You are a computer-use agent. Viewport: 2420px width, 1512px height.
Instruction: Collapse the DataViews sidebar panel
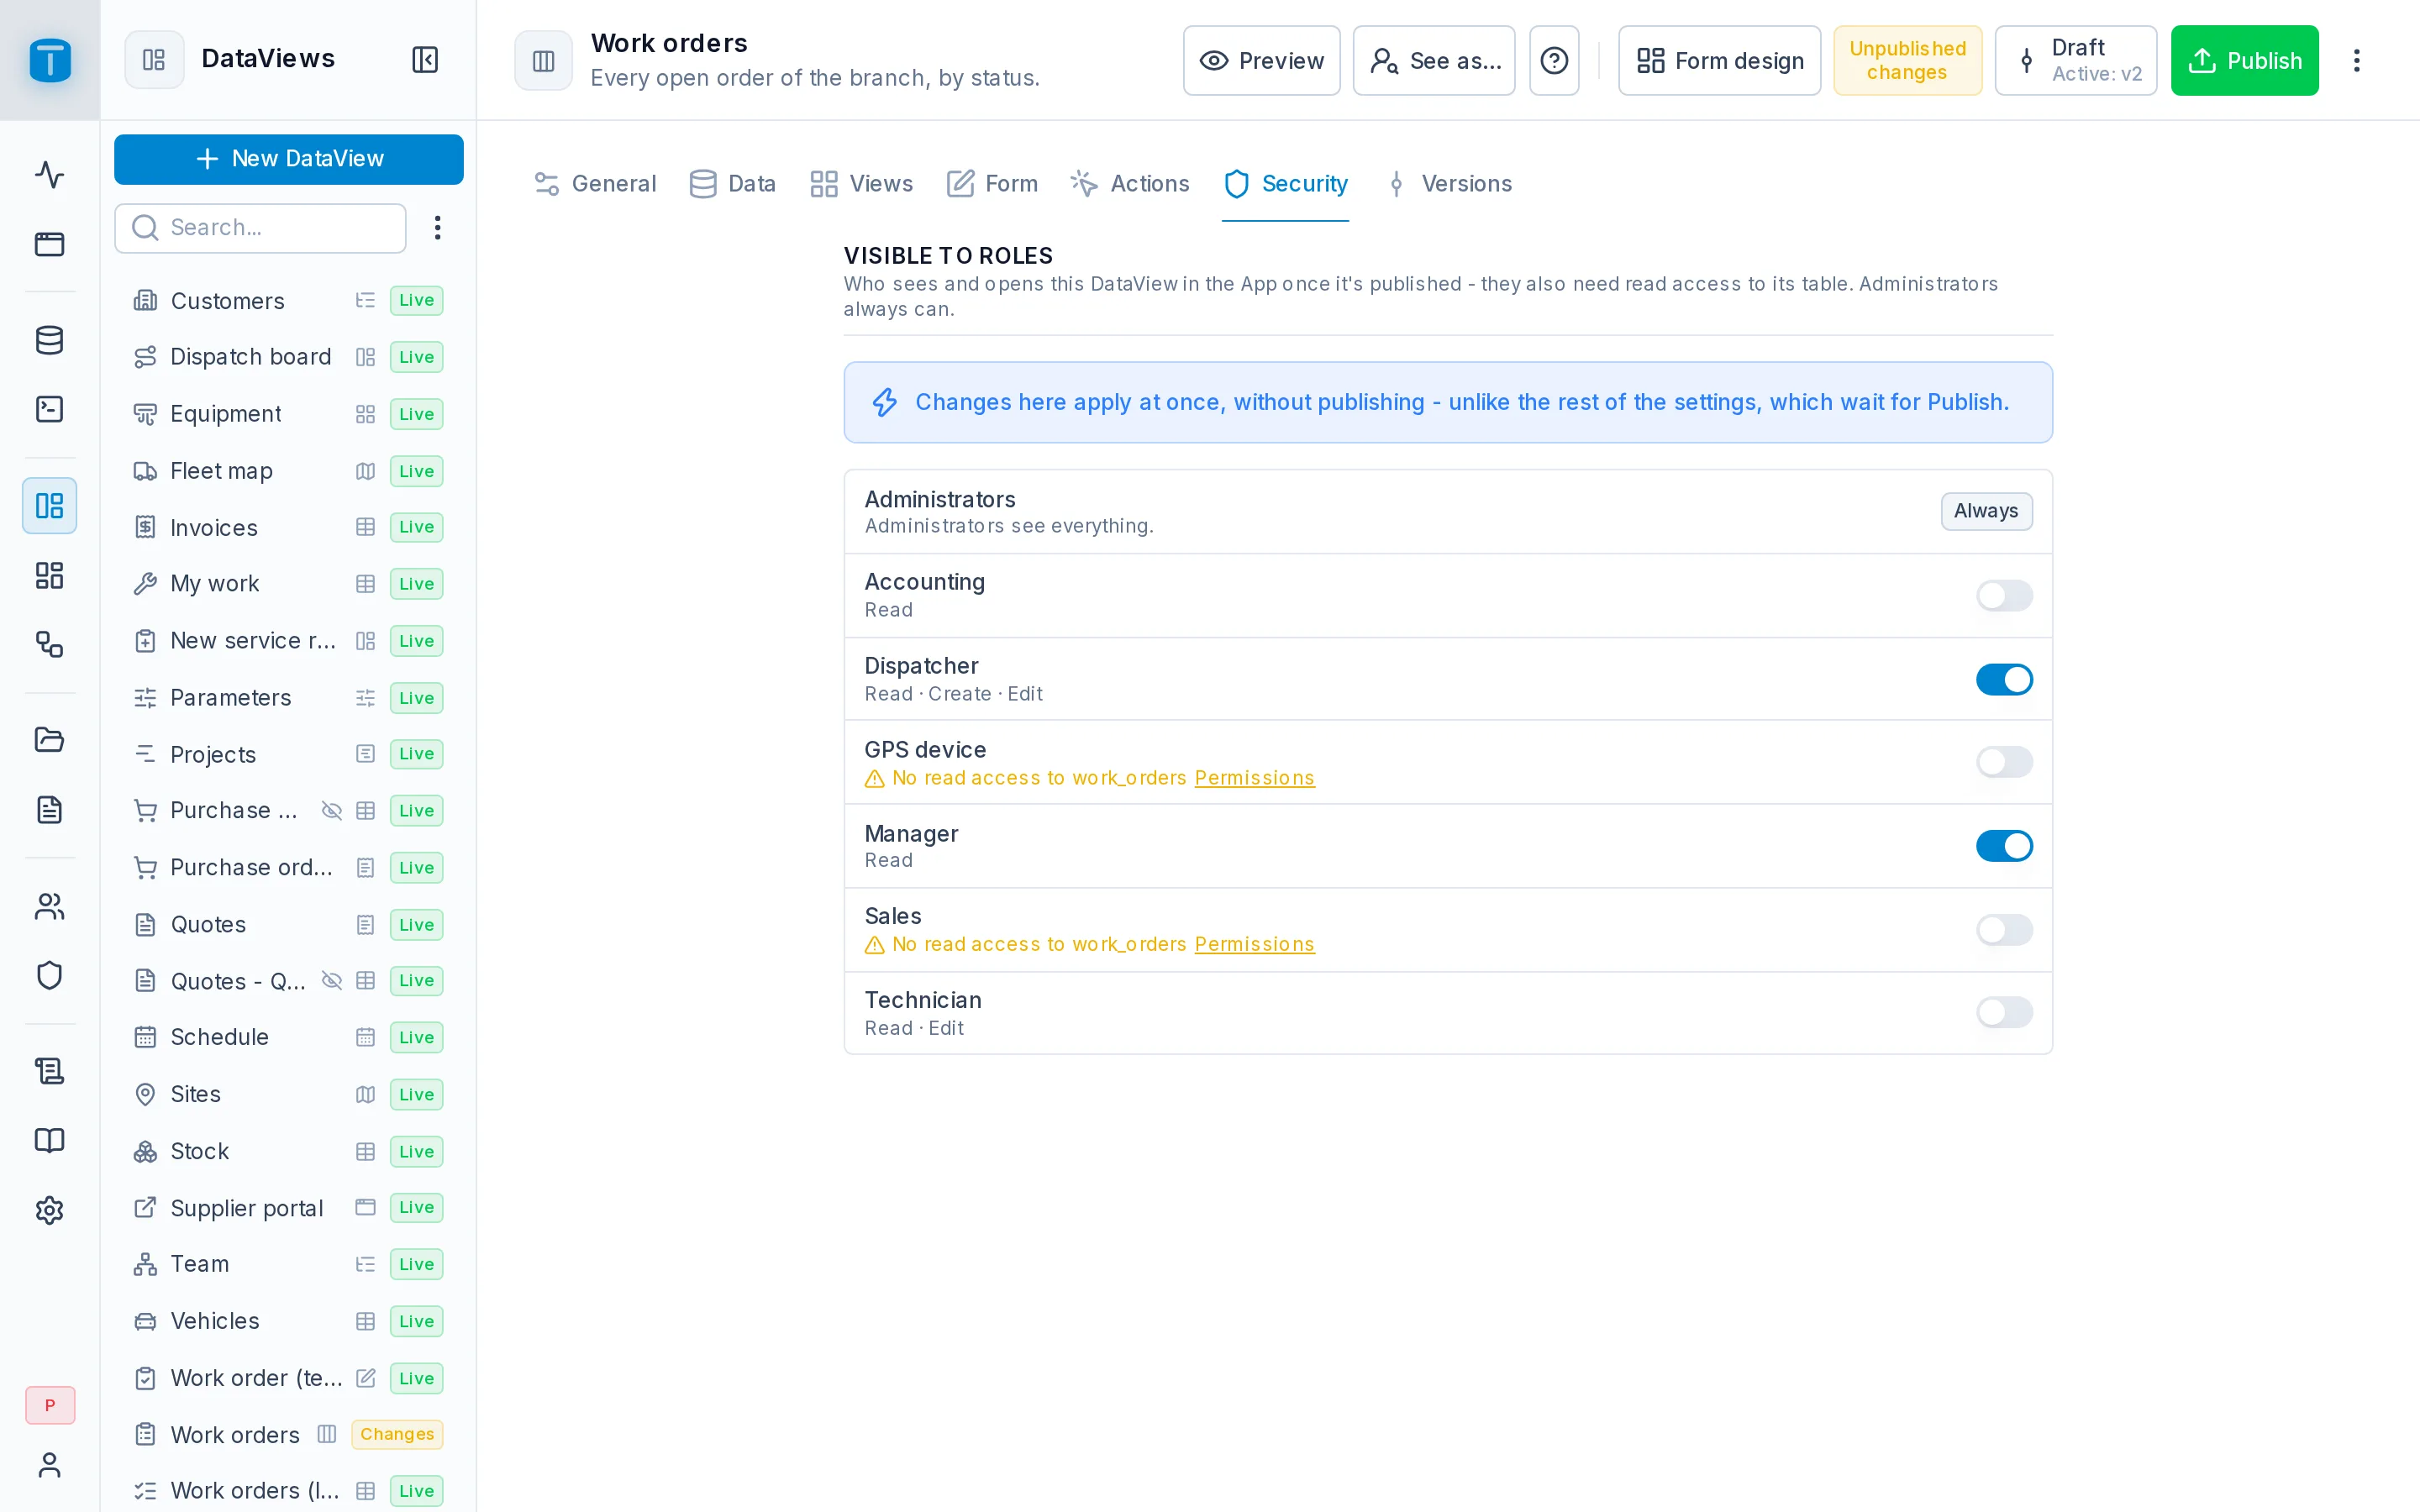(x=425, y=60)
